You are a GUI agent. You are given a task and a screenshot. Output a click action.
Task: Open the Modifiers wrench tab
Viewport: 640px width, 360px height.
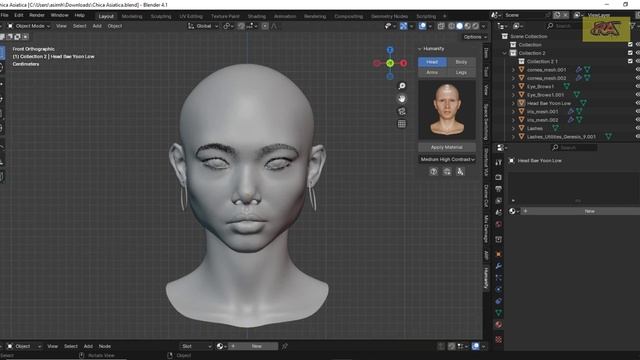click(498, 266)
